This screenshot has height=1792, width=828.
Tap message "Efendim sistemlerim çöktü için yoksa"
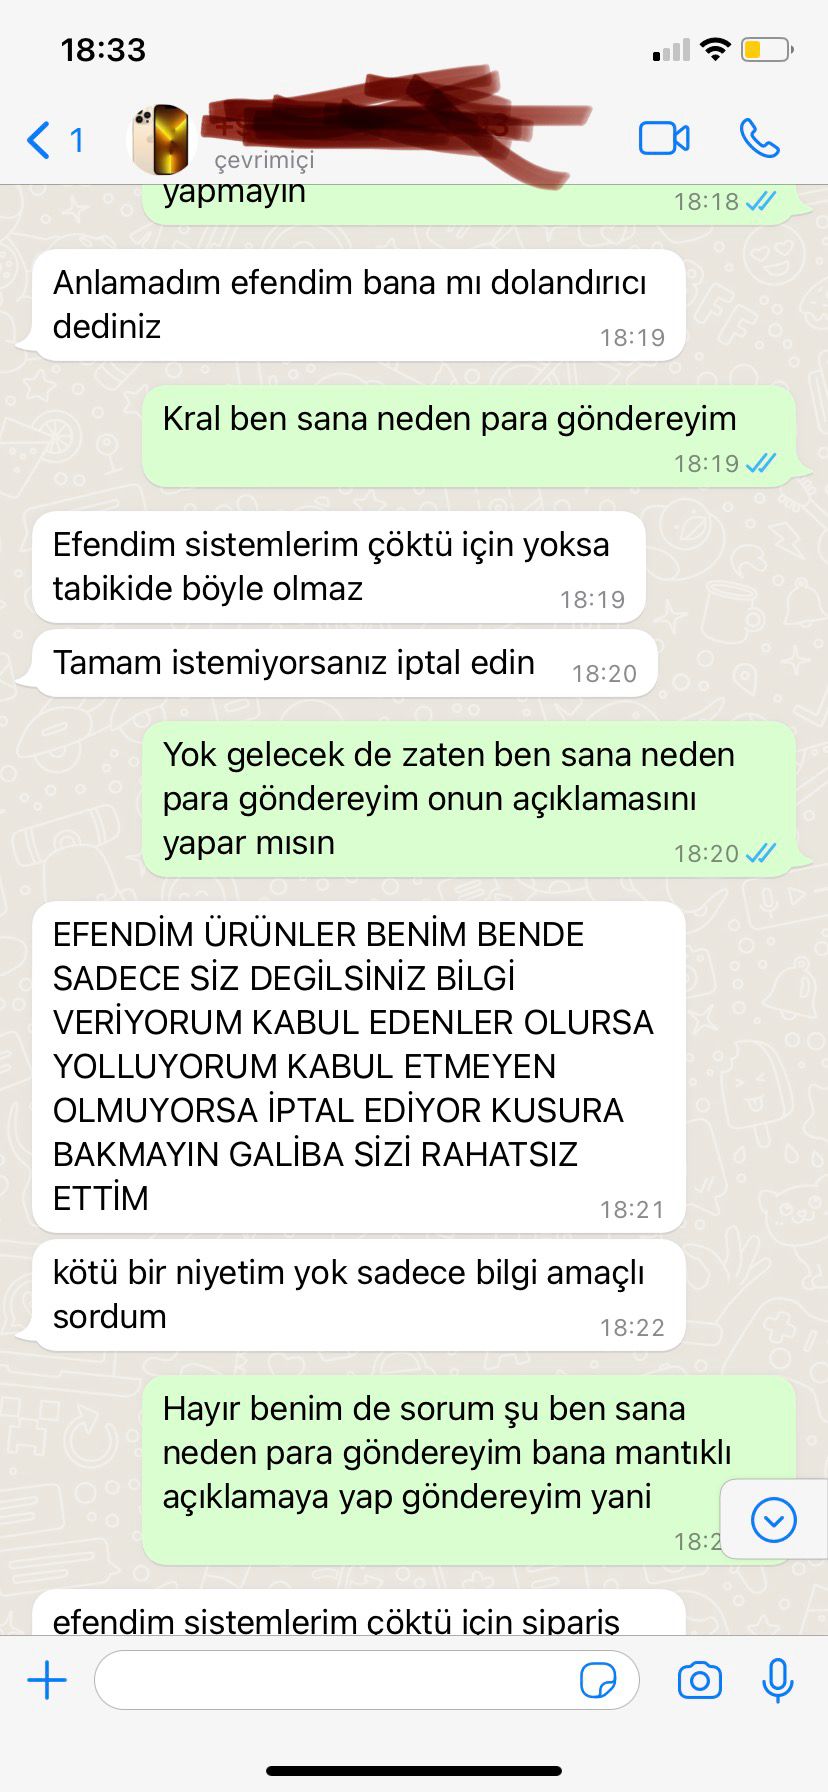(339, 567)
